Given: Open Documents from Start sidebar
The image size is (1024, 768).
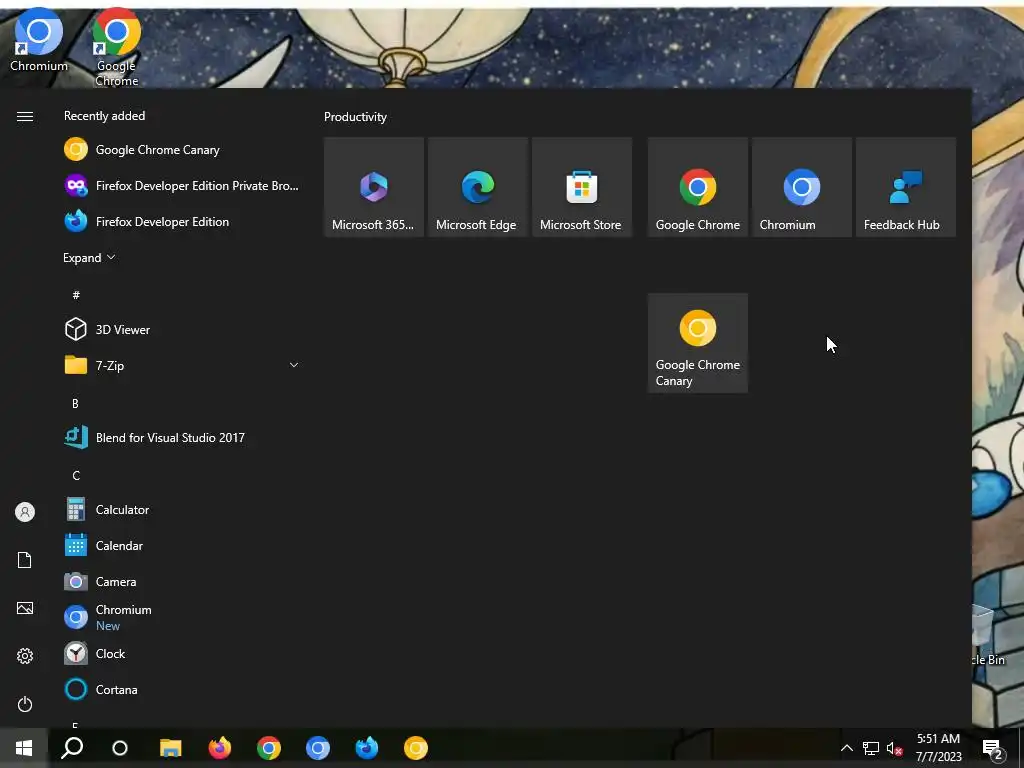Looking at the screenshot, I should 25,560.
